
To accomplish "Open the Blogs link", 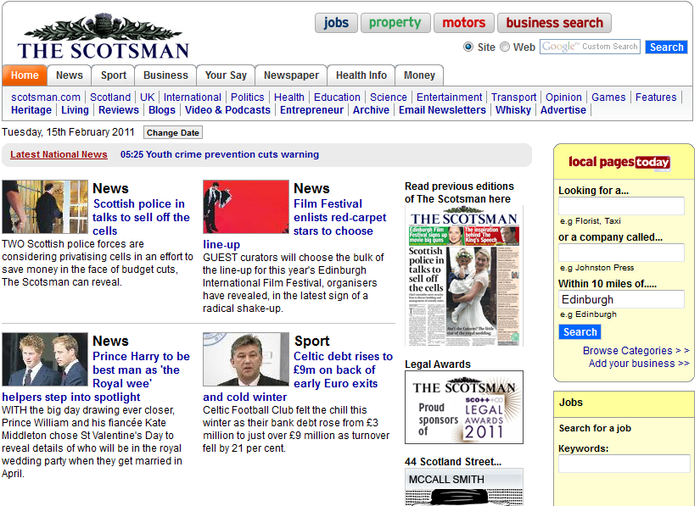I will click(x=162, y=110).
